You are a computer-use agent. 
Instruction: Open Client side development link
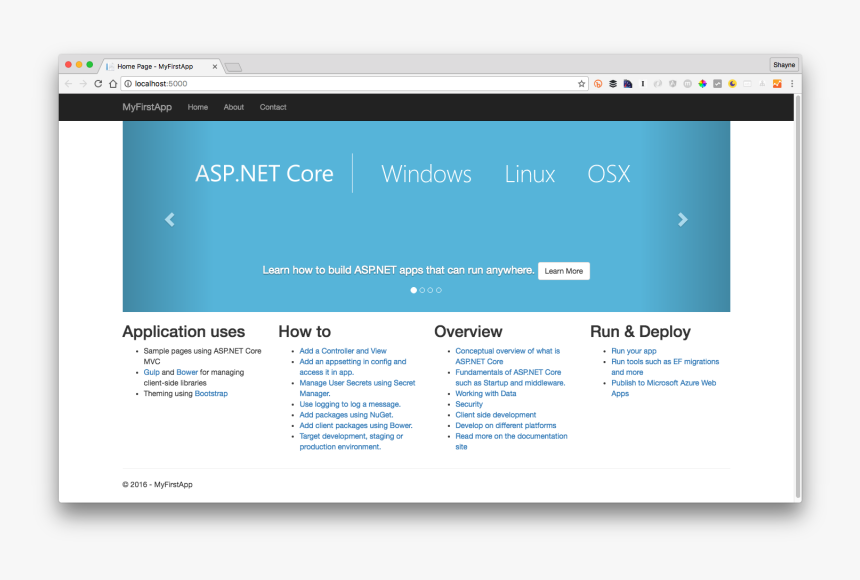[x=495, y=415]
